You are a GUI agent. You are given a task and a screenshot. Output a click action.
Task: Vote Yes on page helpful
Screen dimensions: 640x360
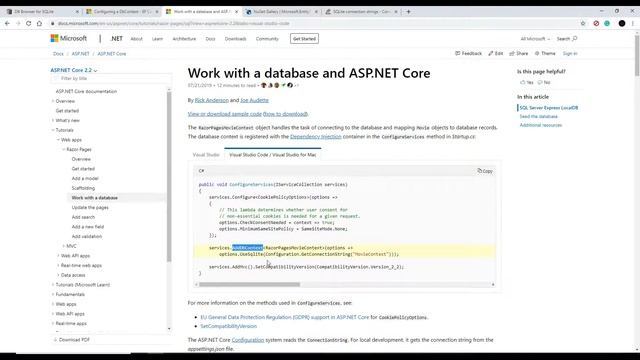(x=527, y=82)
